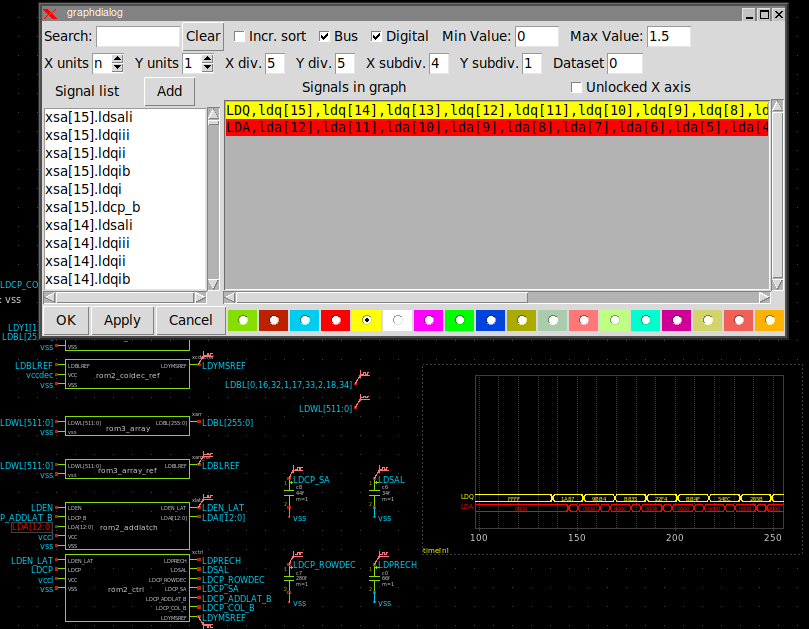The height and width of the screenshot is (629, 809).
Task: Enable the Incr. sort checkbox
Action: click(x=240, y=37)
